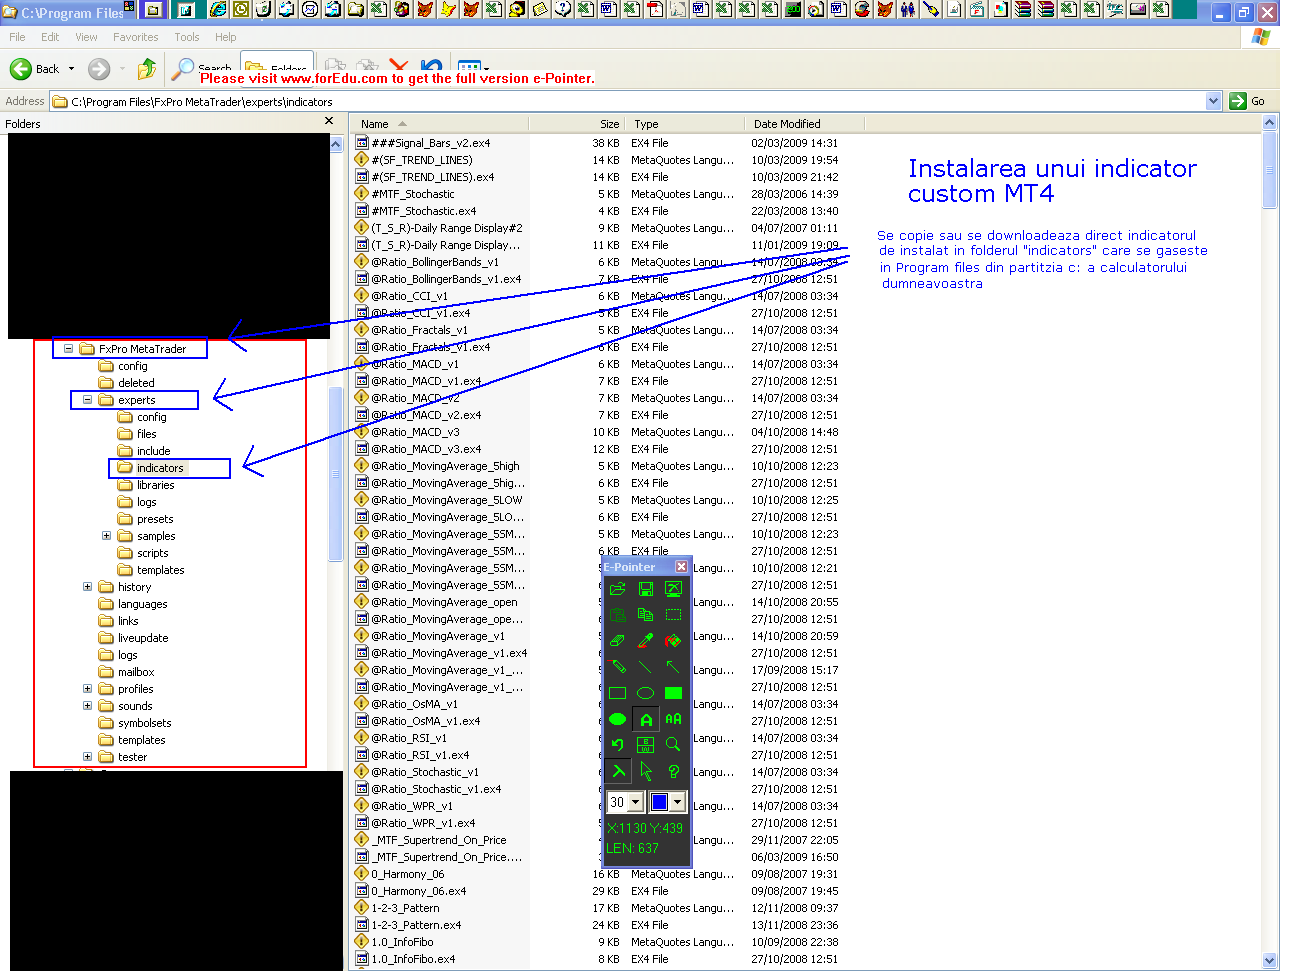Expand the history folder node
The image size is (1299, 971).
pos(87,587)
